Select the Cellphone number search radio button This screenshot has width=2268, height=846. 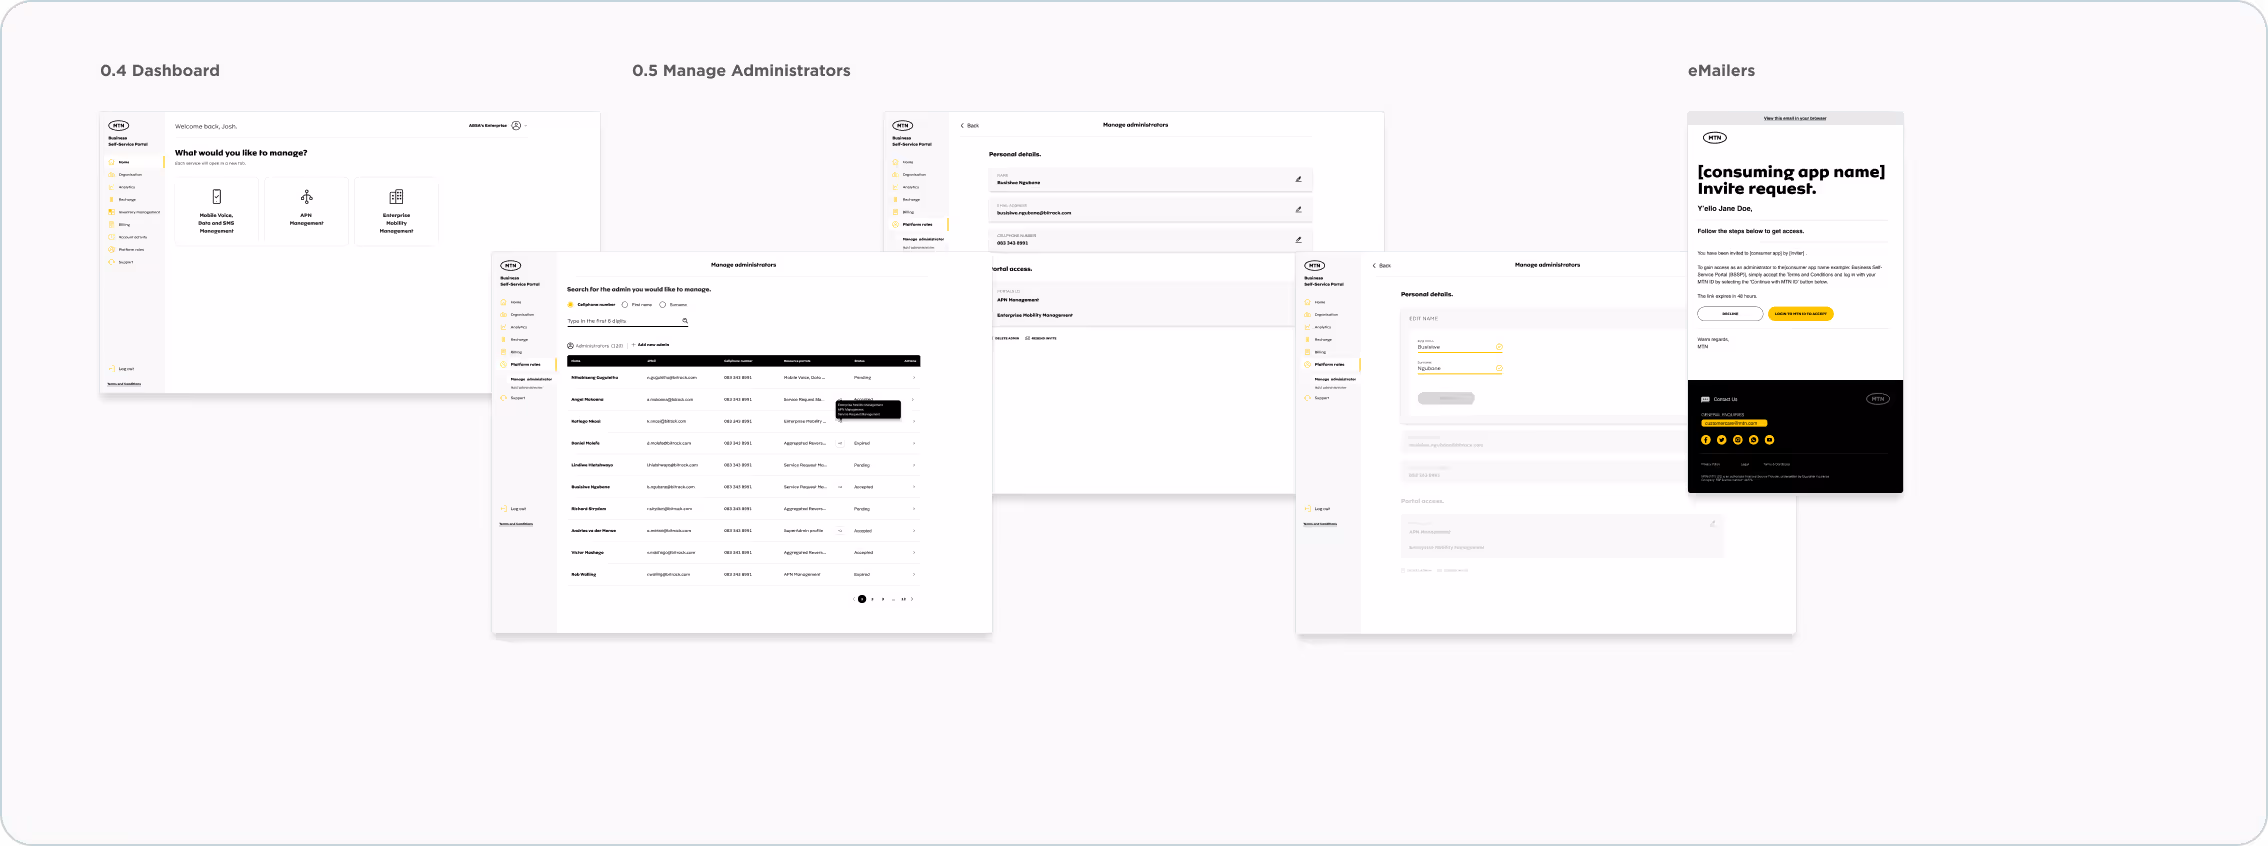[x=570, y=305]
